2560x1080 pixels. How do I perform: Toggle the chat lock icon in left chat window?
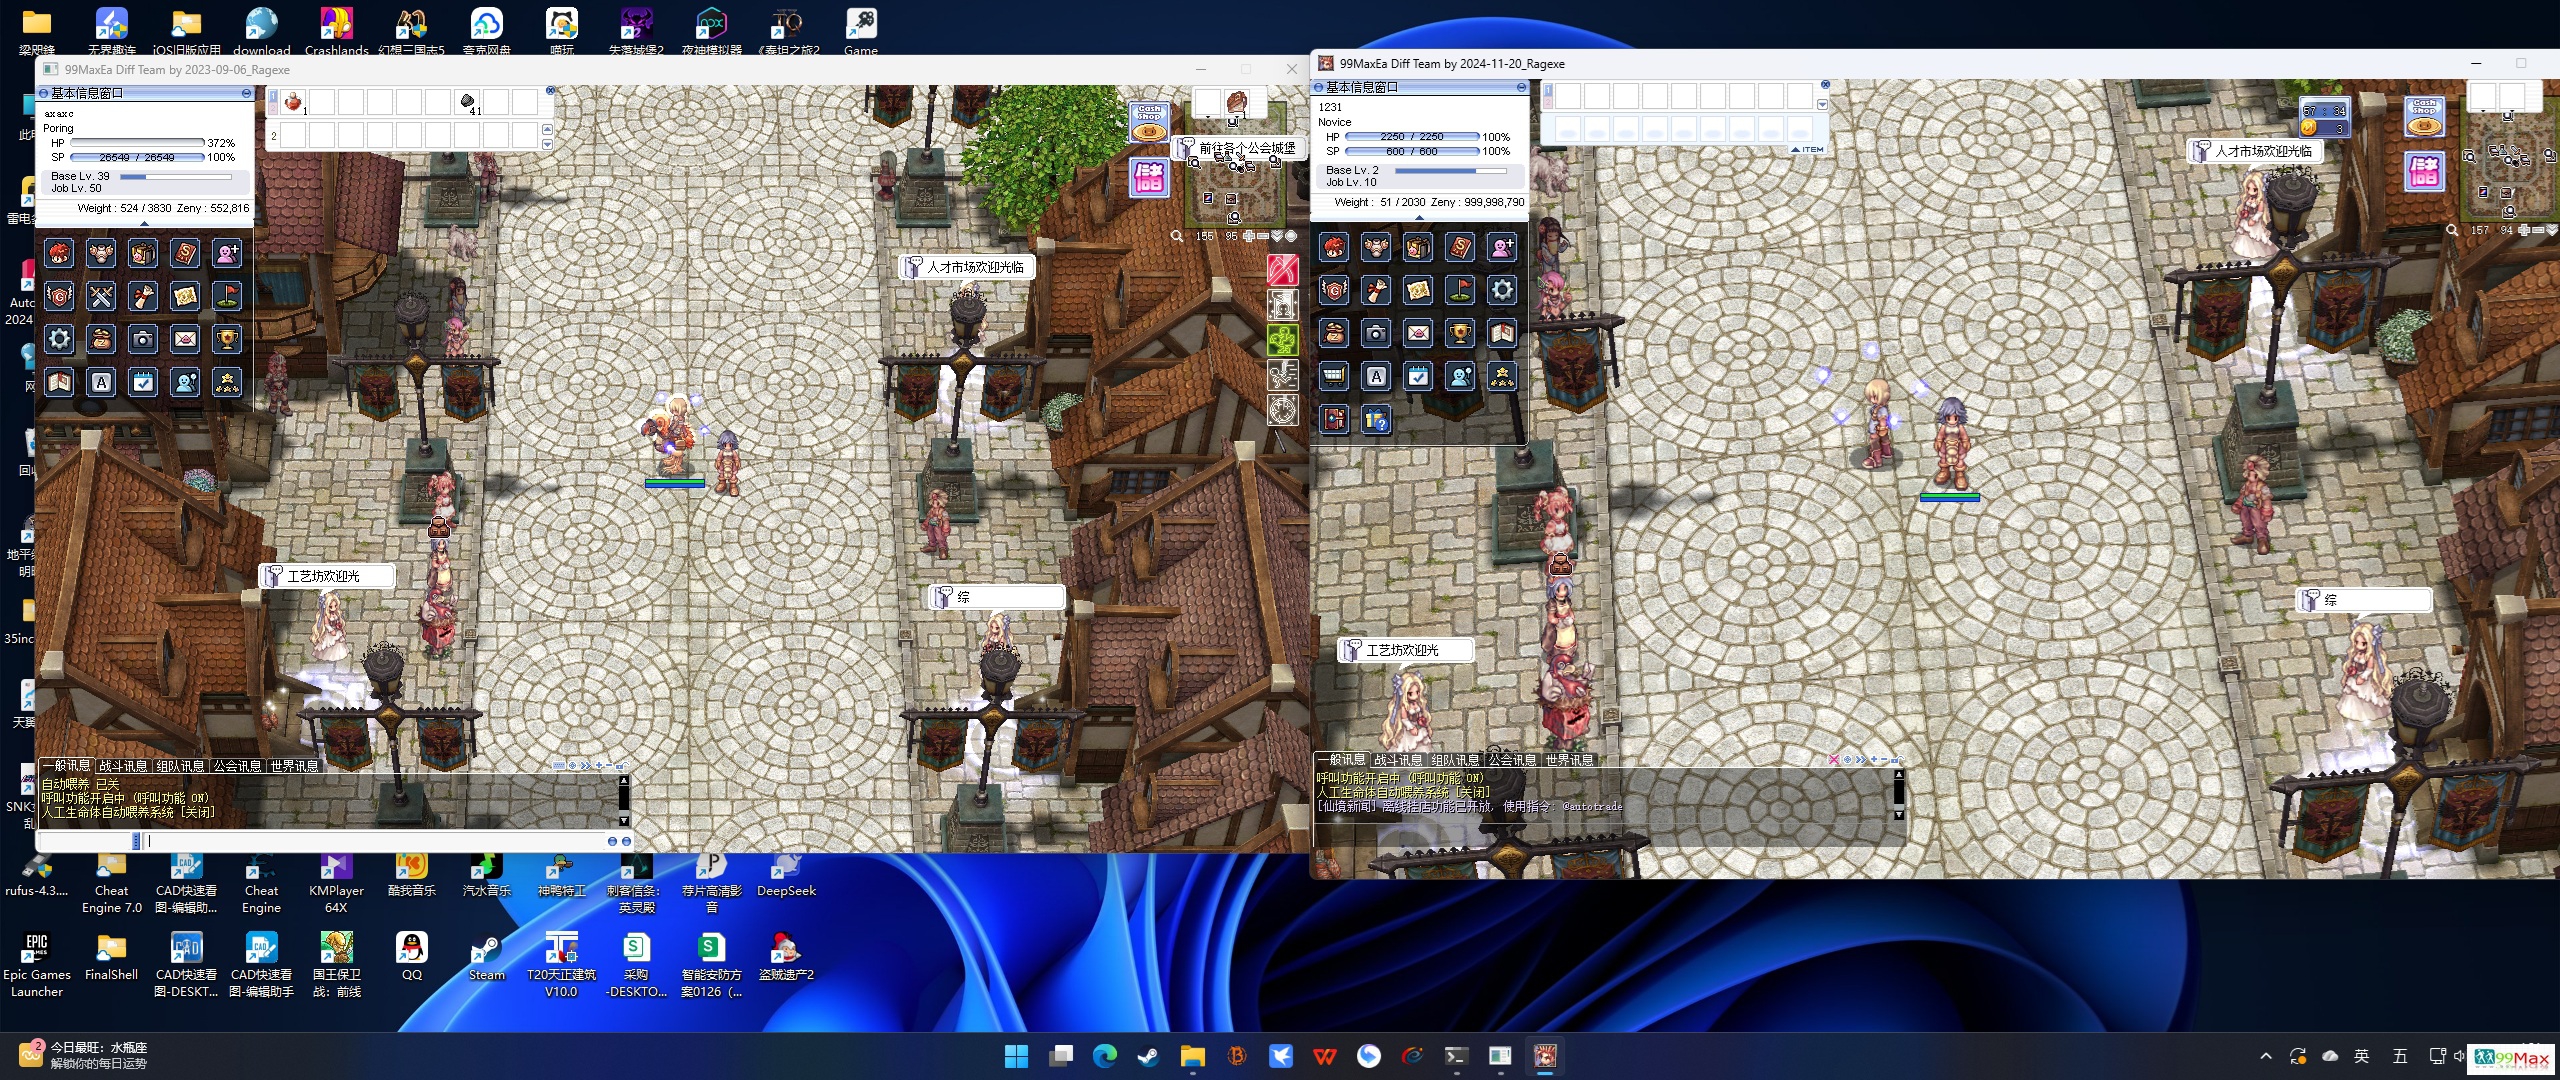point(620,766)
